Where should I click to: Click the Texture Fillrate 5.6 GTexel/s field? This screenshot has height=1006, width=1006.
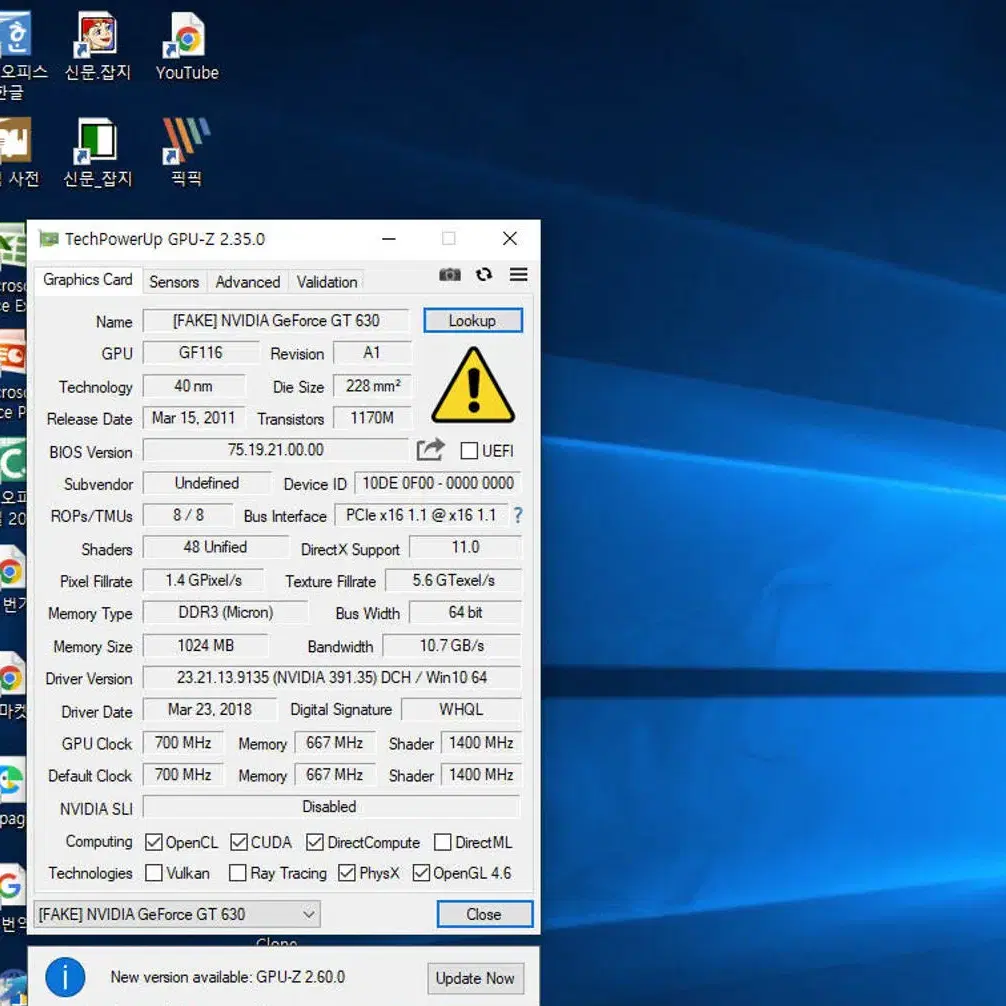454,581
